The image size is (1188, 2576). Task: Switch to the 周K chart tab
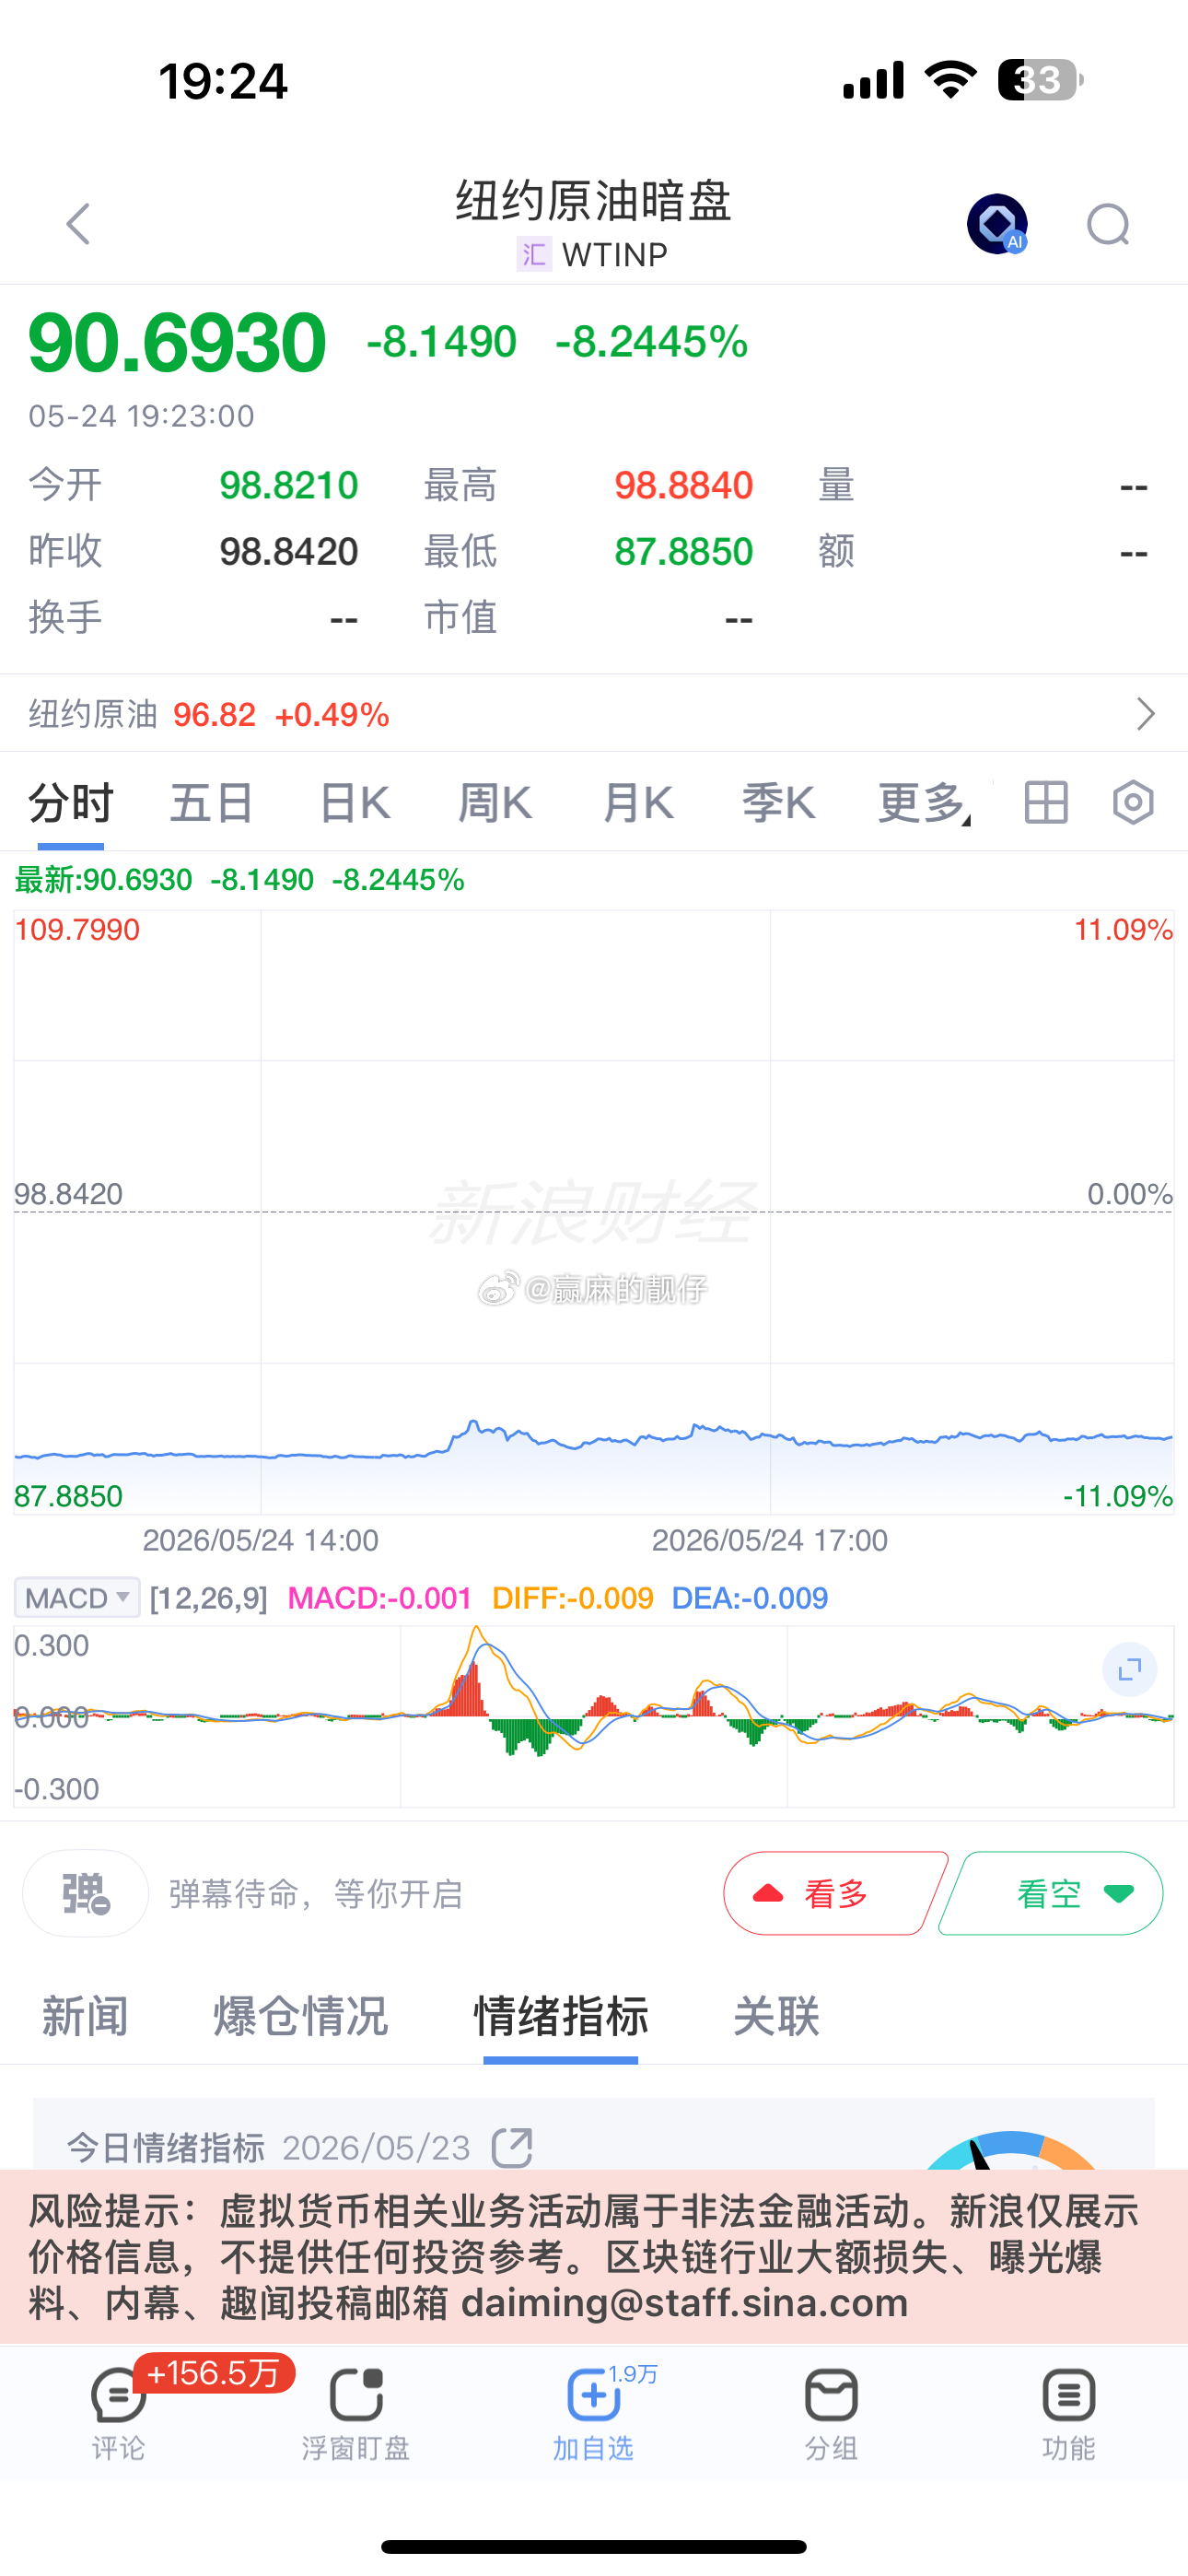[495, 803]
